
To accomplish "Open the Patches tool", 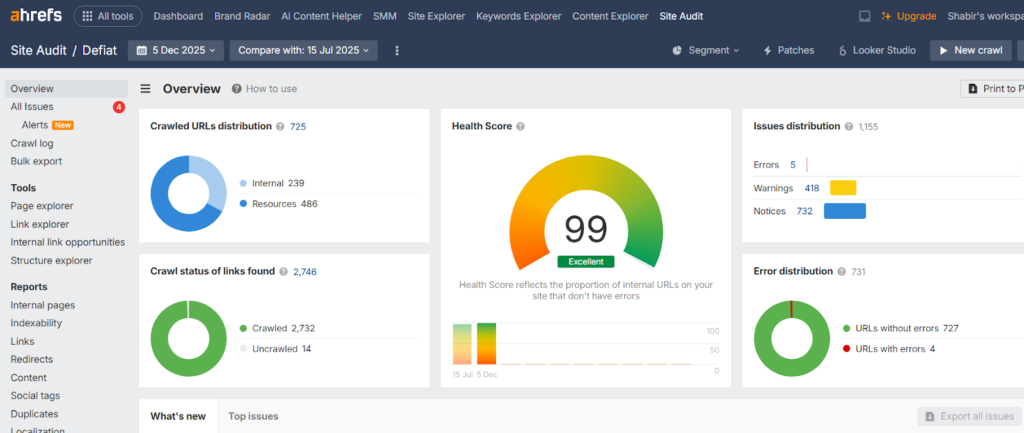I will 788,50.
